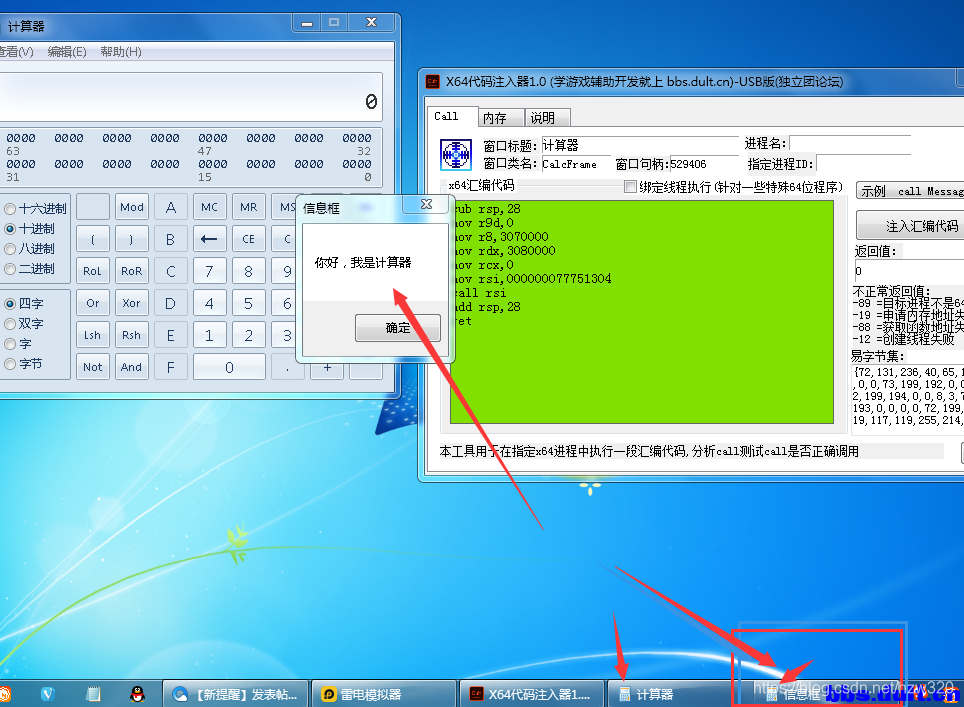Click the Xor operator key

pos(132,303)
